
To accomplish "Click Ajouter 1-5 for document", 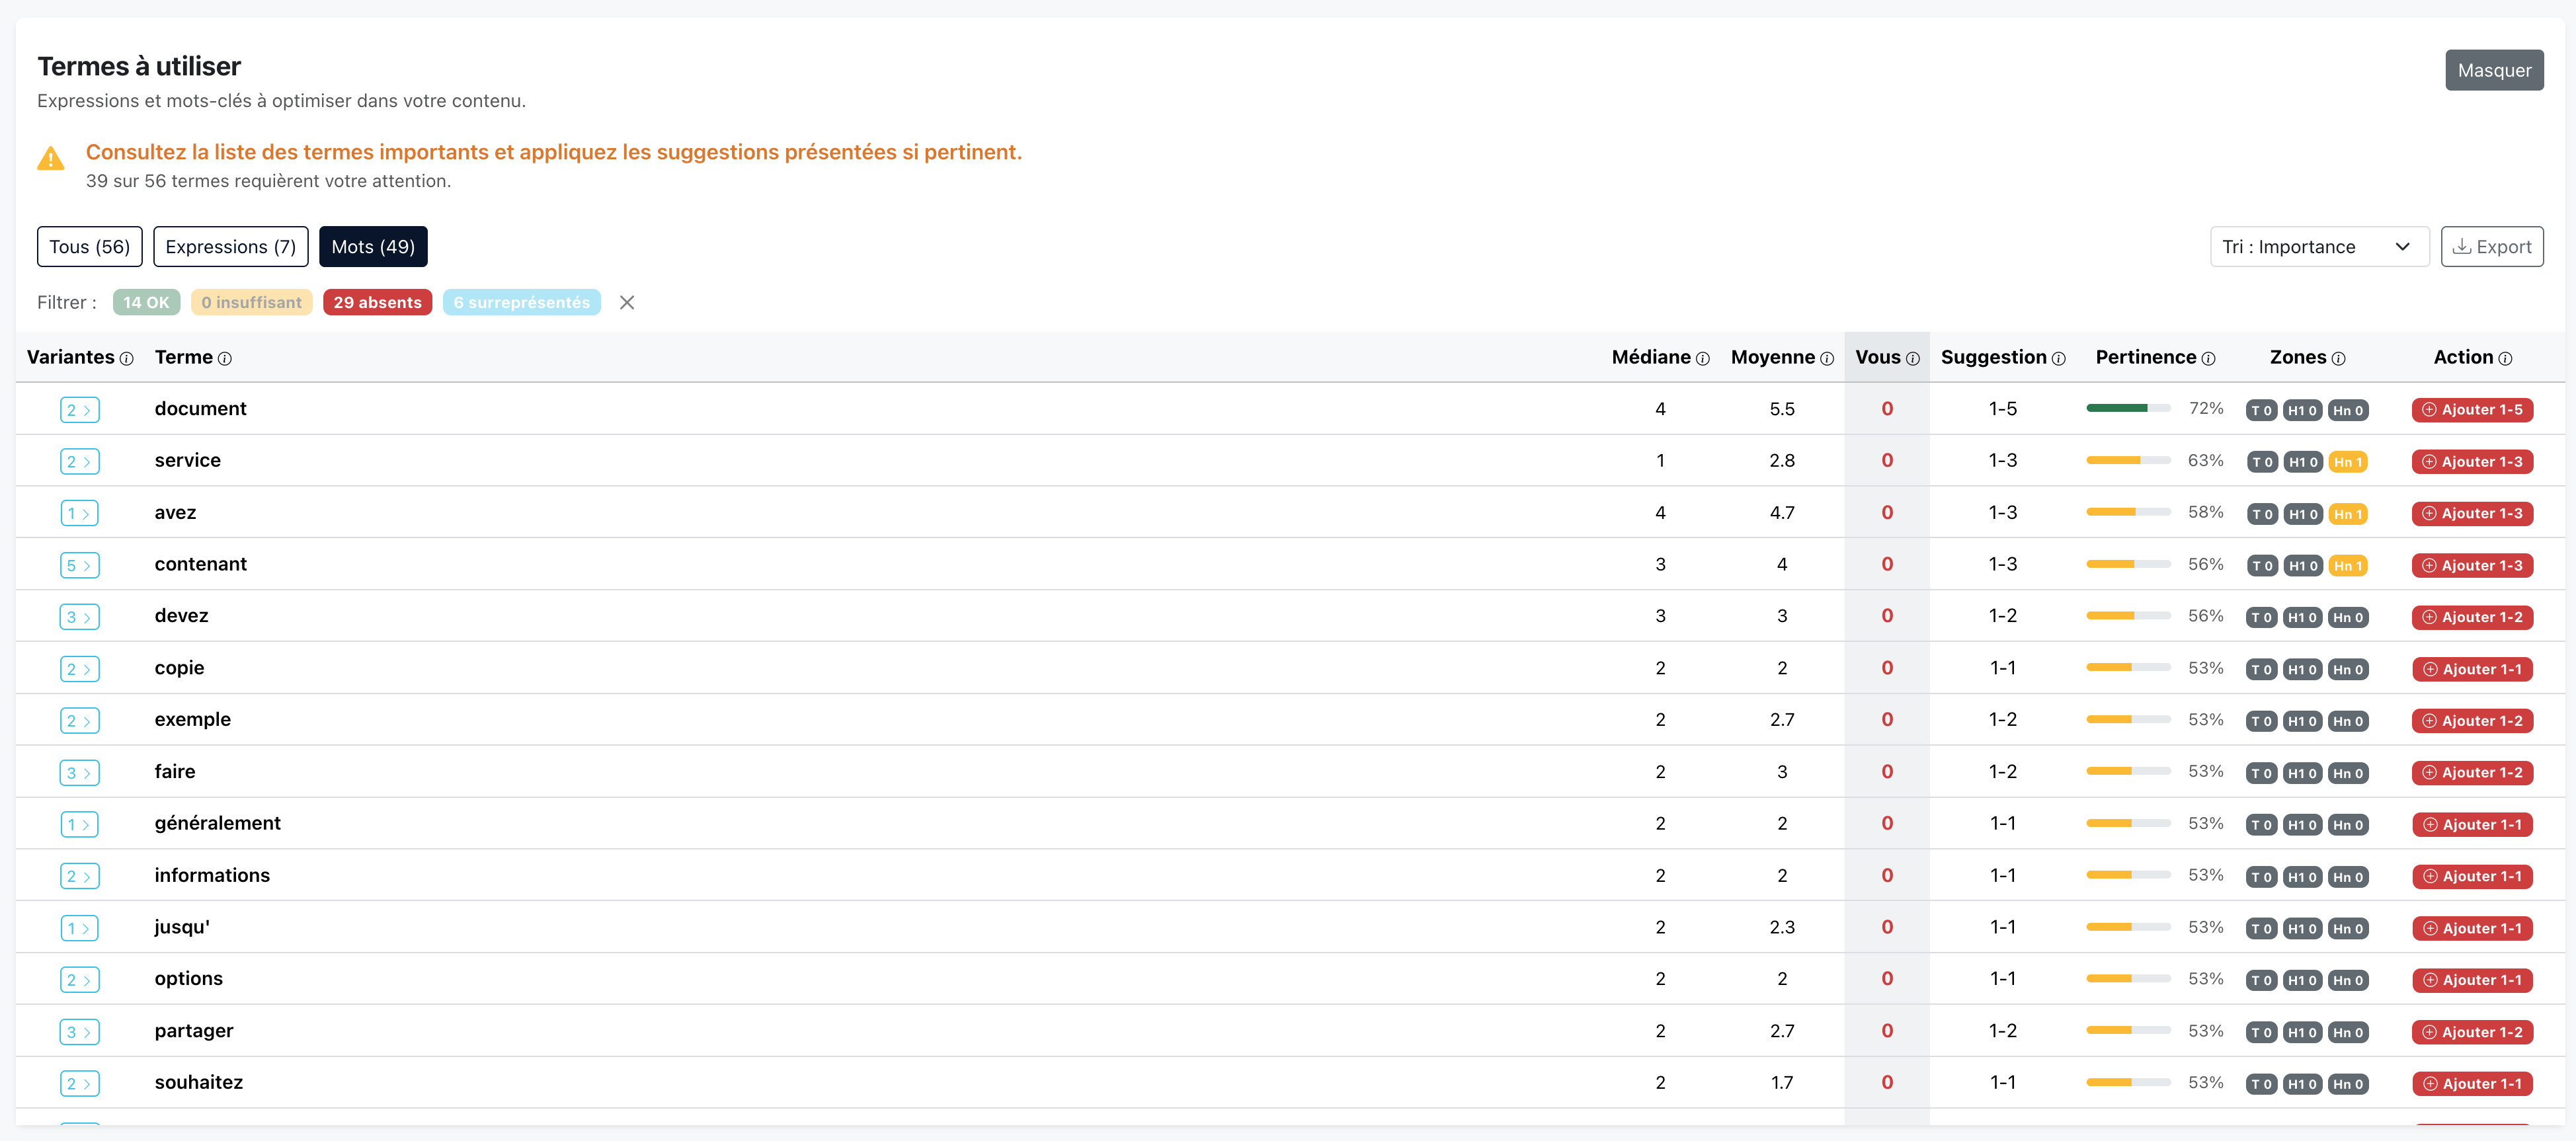I will pyautogui.click(x=2472, y=410).
